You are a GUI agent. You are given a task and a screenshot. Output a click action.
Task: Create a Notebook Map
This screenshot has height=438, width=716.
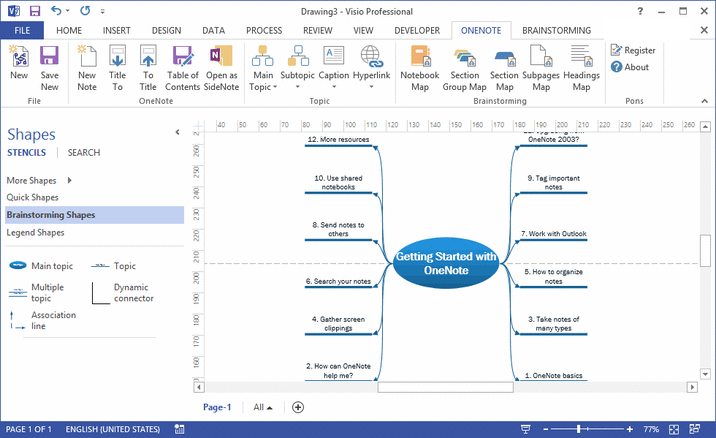[x=420, y=68]
